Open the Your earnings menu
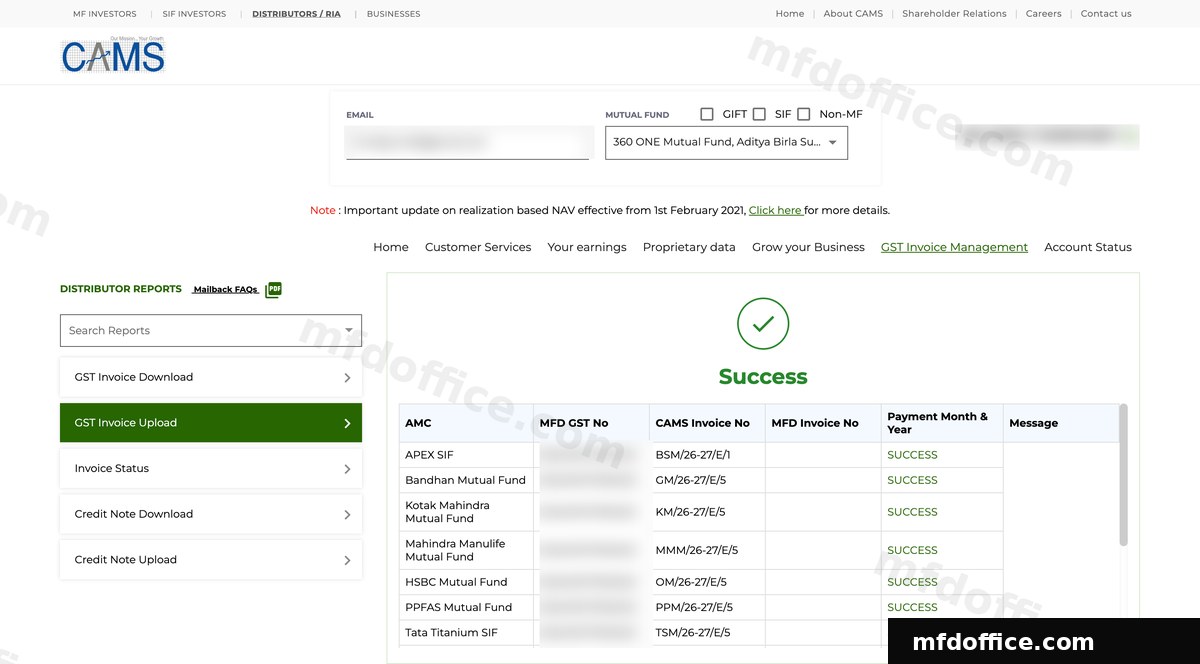Viewport: 1200px width, 664px height. point(587,247)
